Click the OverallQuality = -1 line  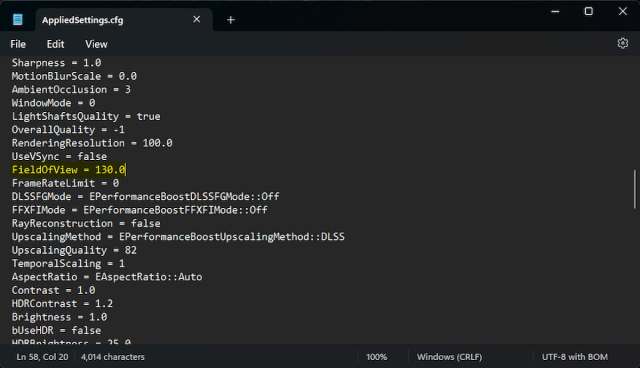pyautogui.click(x=68, y=130)
